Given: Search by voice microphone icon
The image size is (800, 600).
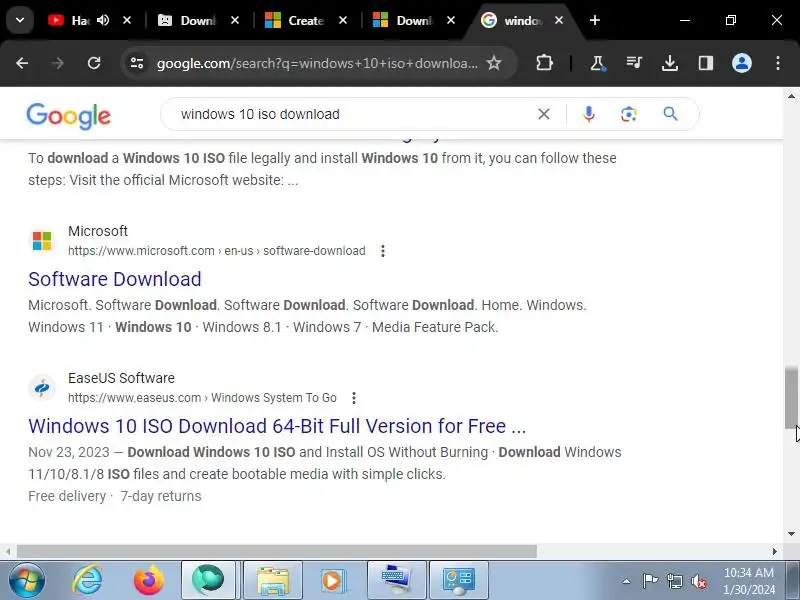Looking at the screenshot, I should tap(589, 114).
